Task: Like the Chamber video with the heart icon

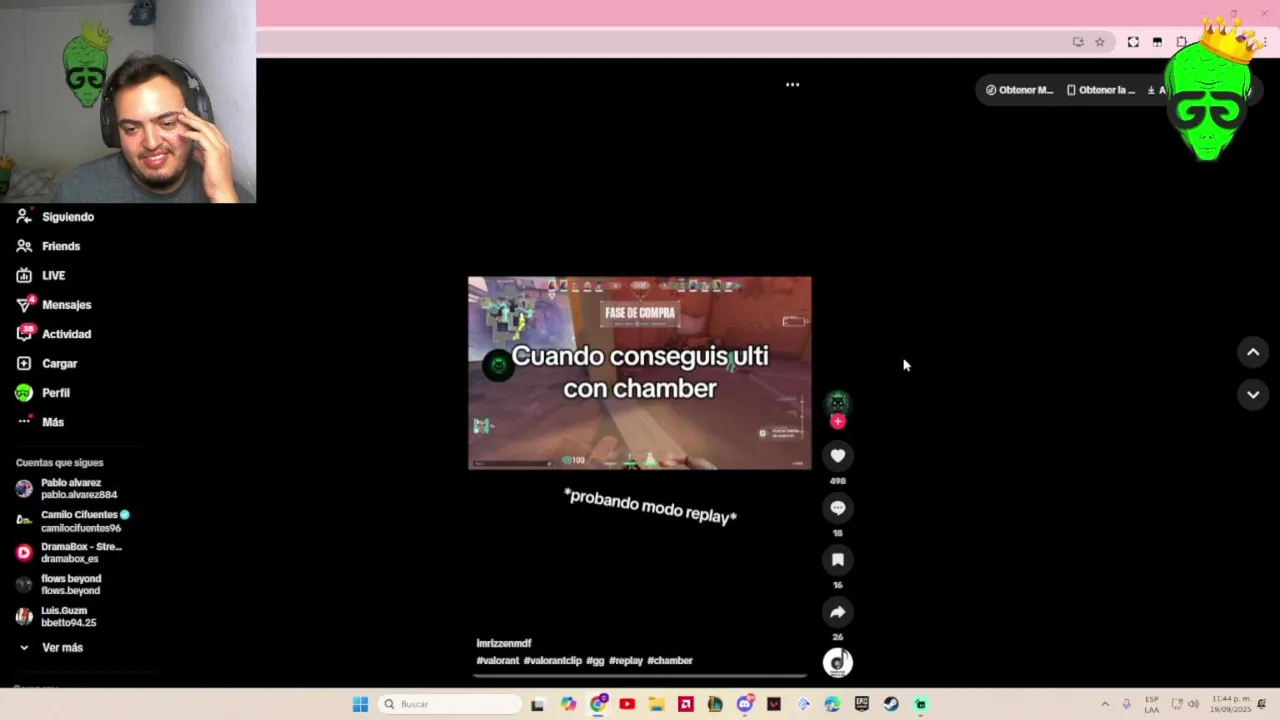Action: coord(838,456)
